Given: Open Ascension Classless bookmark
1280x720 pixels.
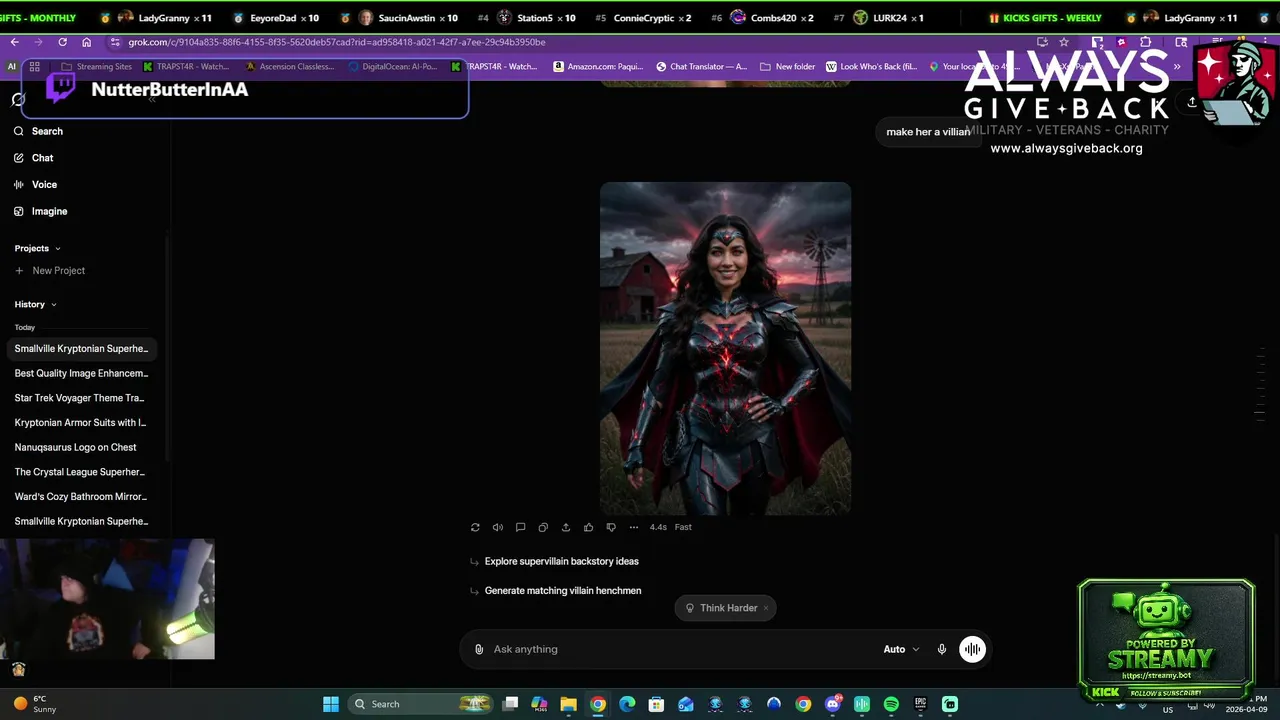Looking at the screenshot, I should coord(291,67).
